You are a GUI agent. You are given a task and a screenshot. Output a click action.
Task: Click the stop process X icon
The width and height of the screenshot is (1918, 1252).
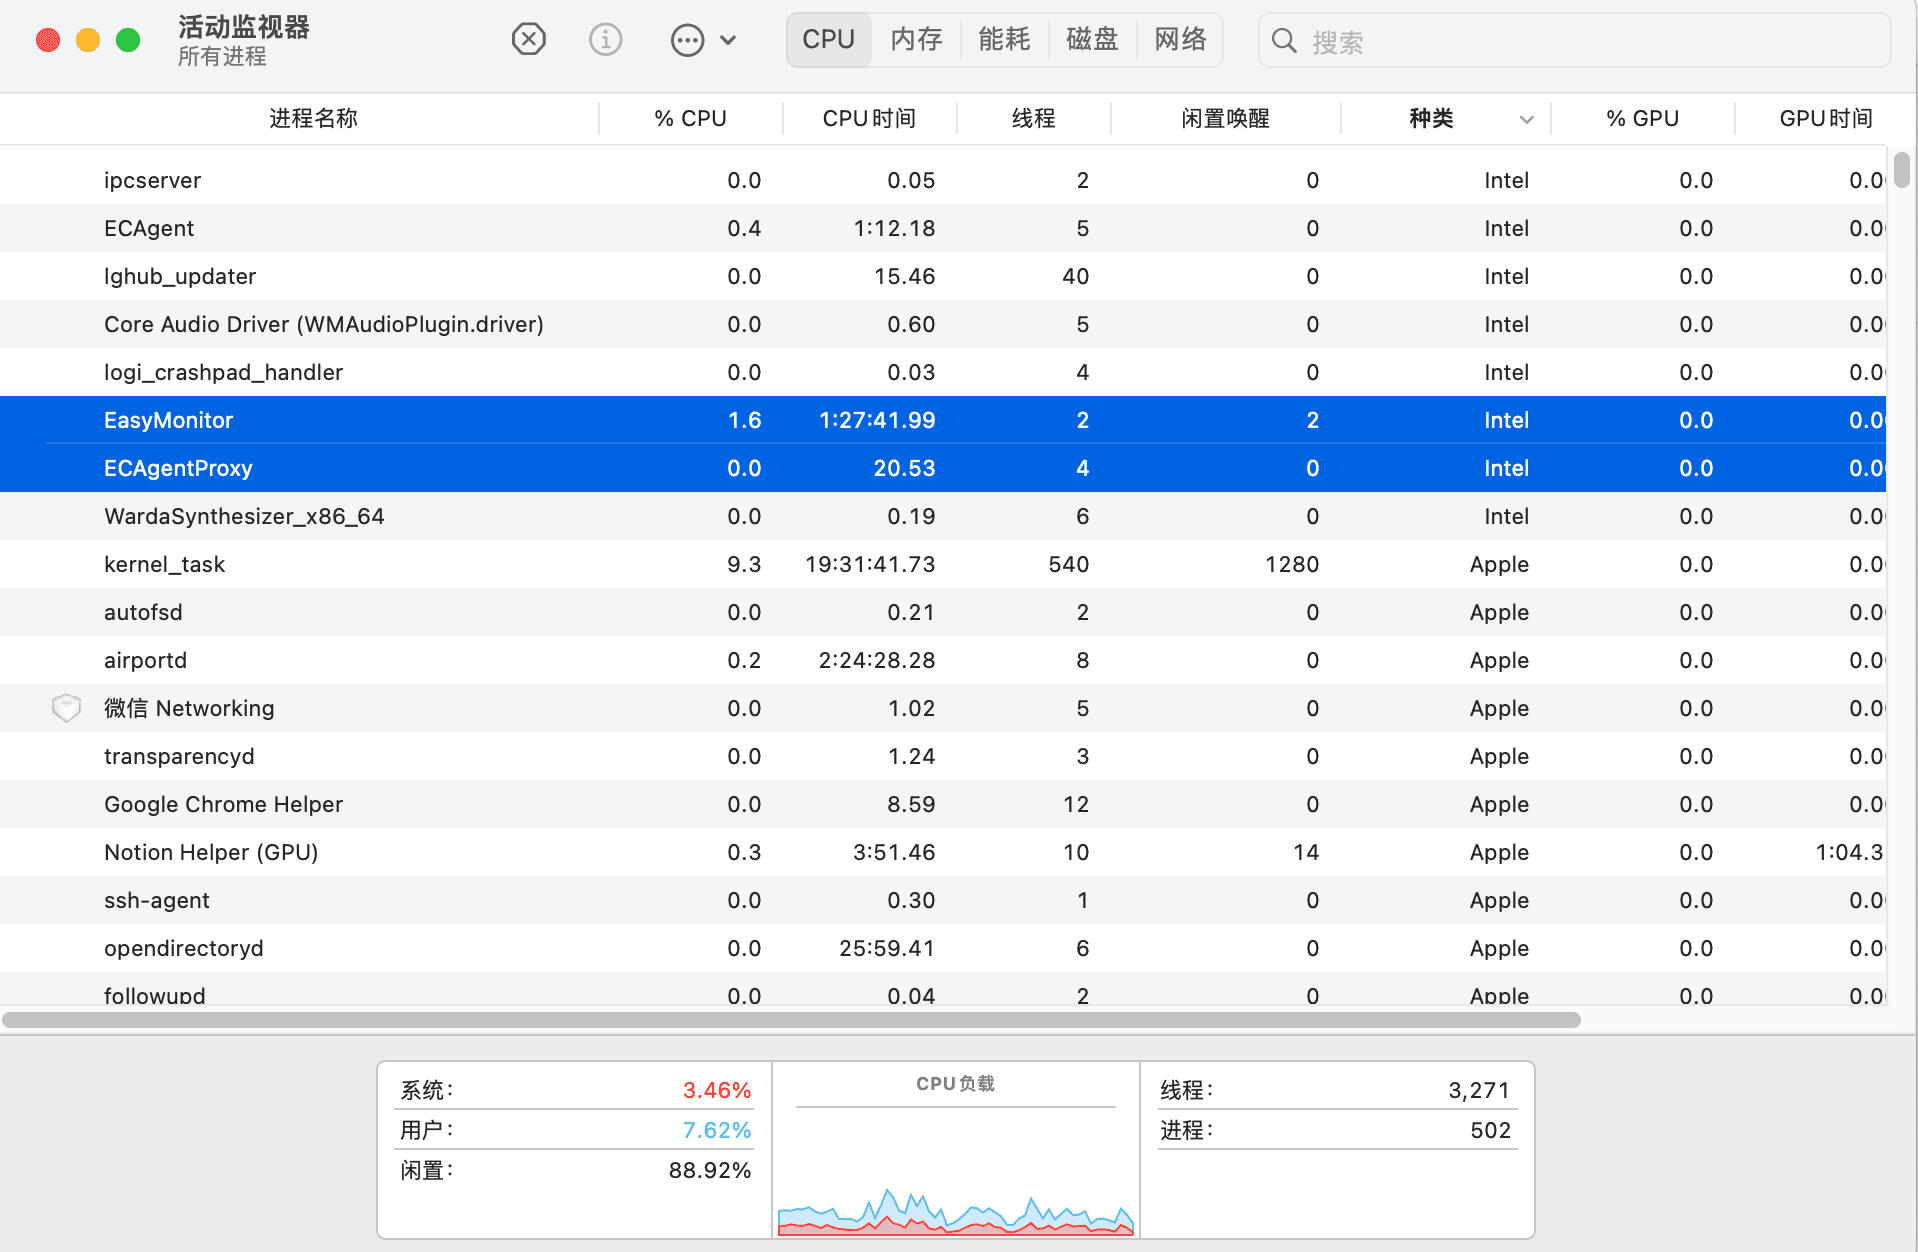(528, 40)
